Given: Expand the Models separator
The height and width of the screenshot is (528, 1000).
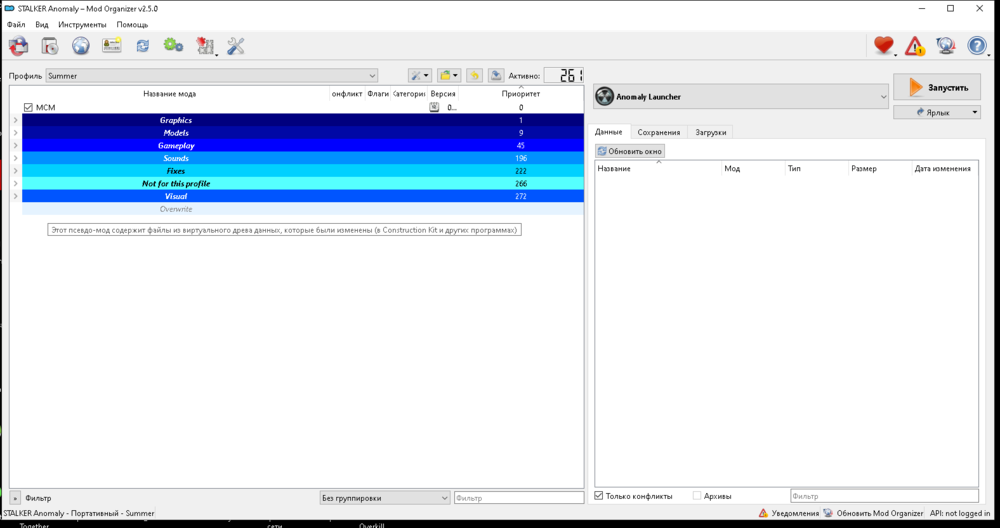Looking at the screenshot, I should [x=15, y=133].
